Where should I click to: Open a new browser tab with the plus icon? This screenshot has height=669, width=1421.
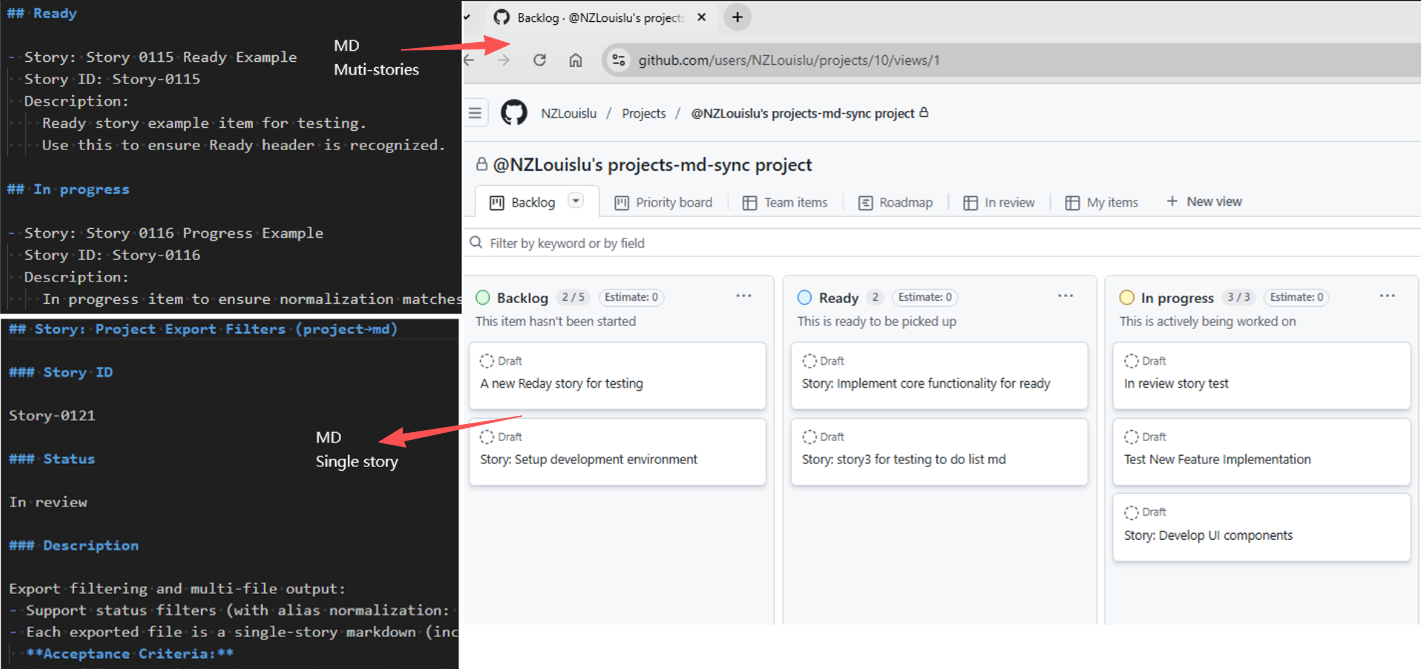pyautogui.click(x=738, y=17)
